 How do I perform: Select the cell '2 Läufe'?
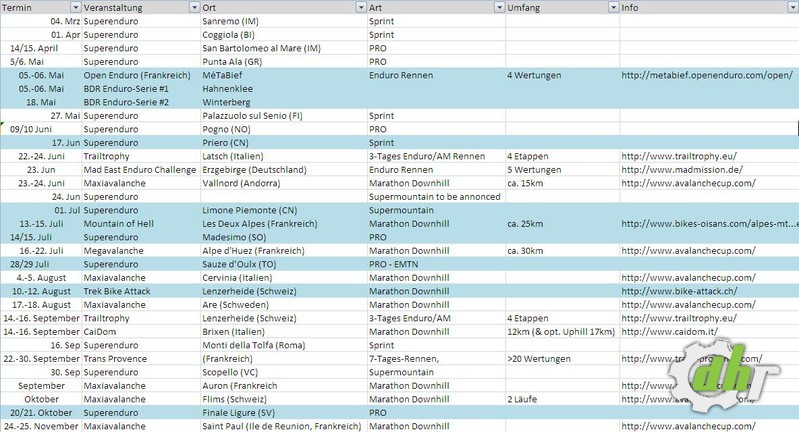(x=563, y=399)
